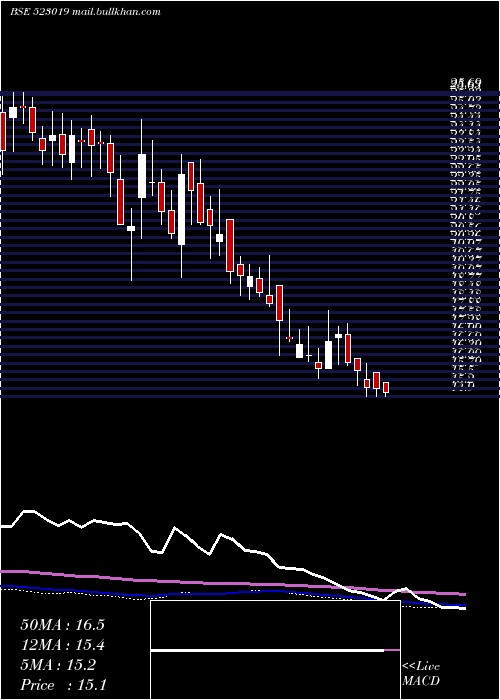Click the 'Price : 15.1' label
The image size is (500, 700).
click(x=63, y=685)
